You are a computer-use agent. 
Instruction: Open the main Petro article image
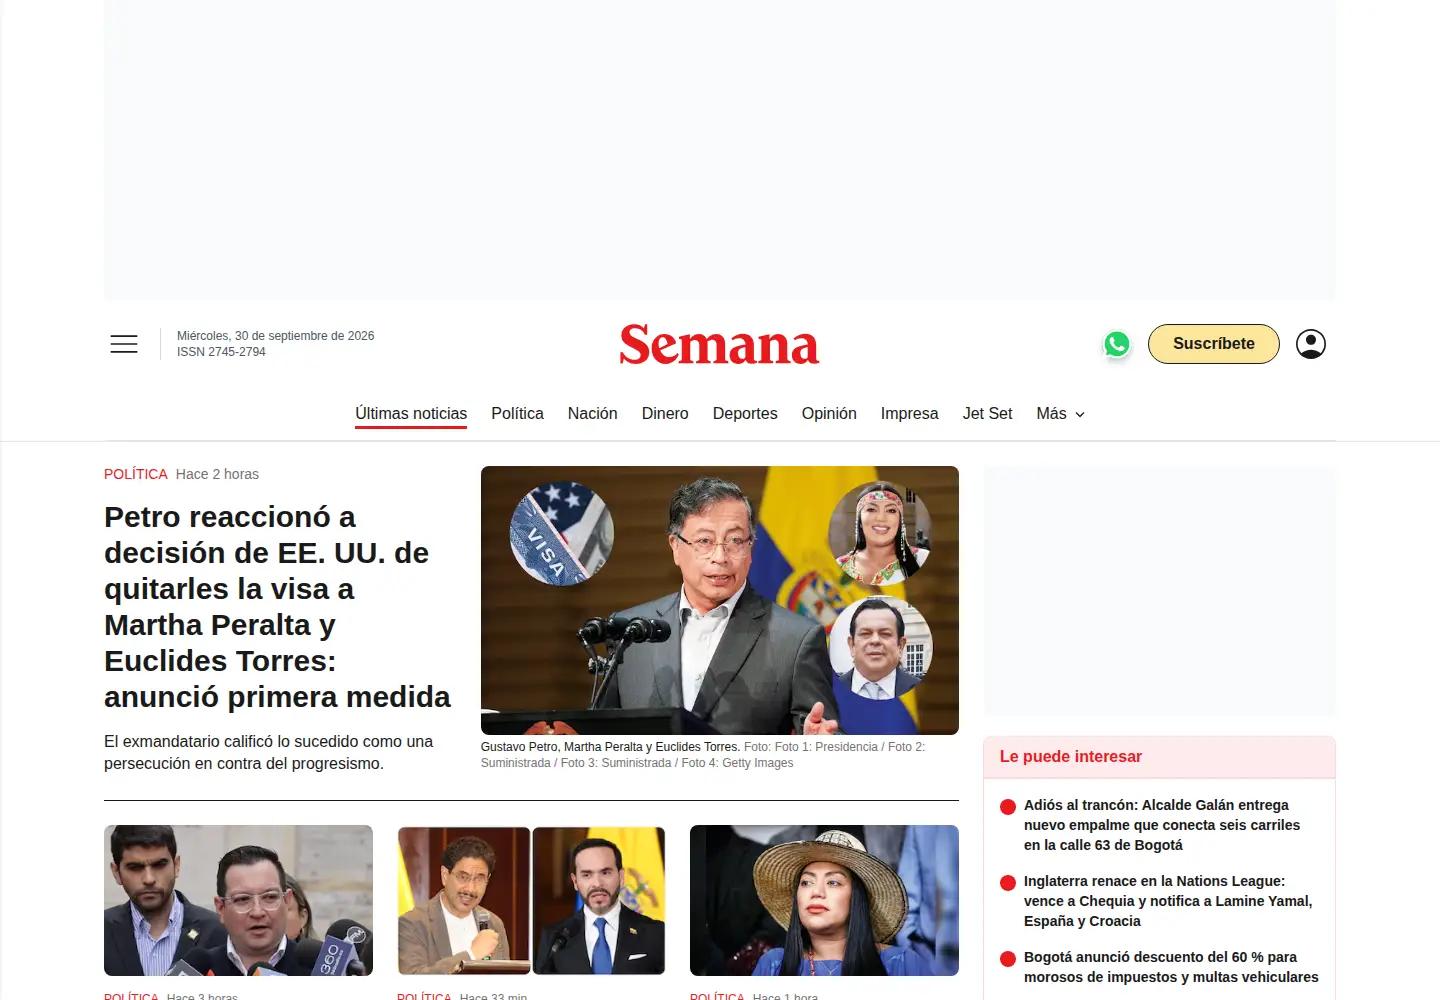[720, 600]
